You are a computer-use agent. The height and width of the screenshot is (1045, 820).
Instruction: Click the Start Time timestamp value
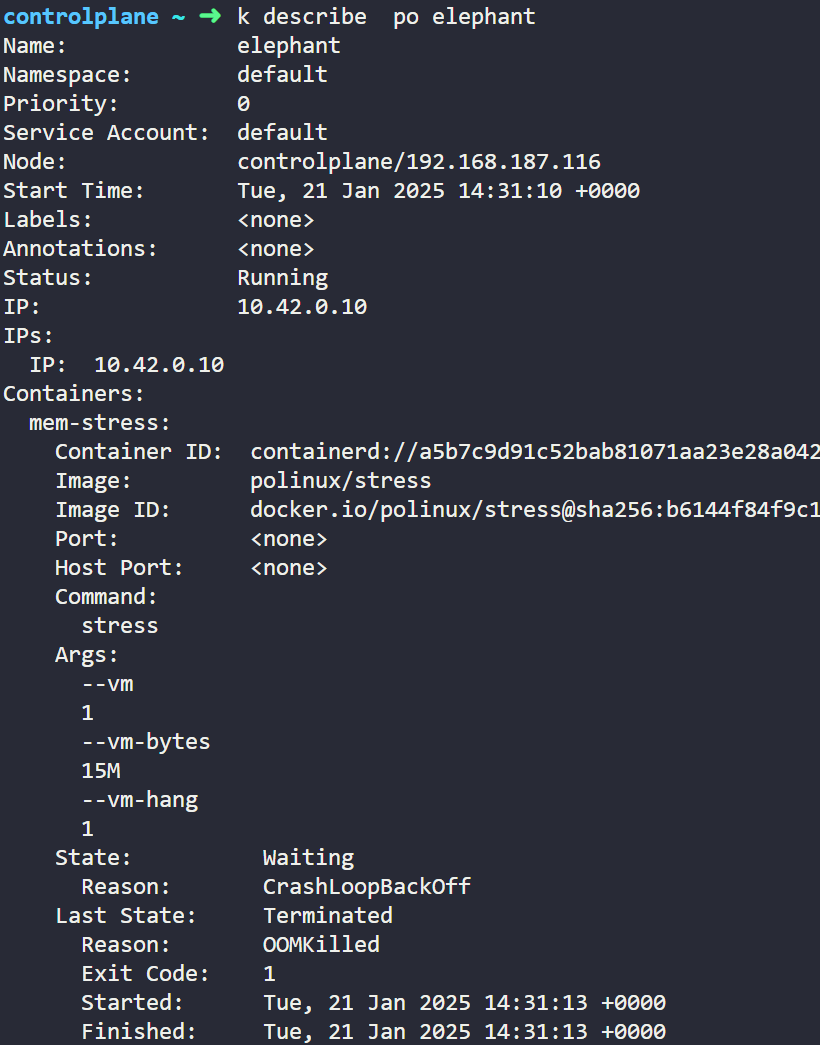click(438, 191)
